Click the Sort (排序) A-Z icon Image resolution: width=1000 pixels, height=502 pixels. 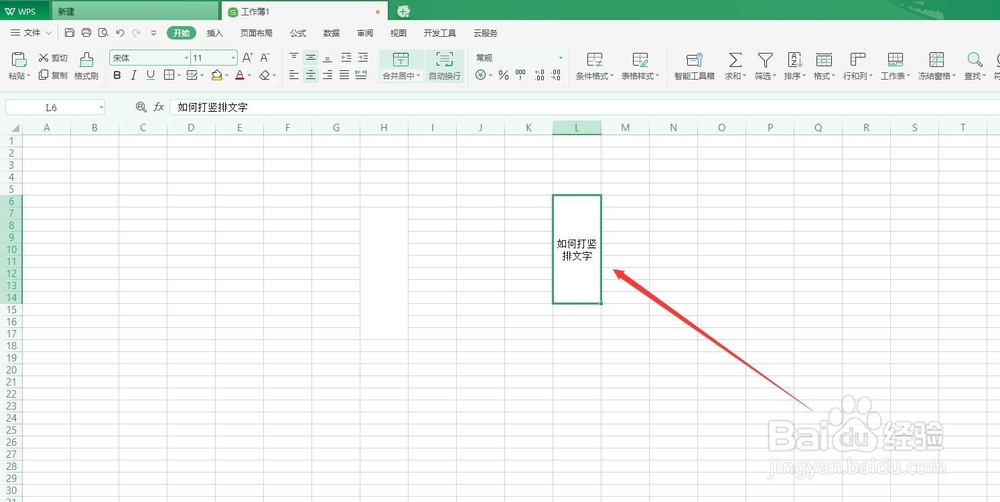pos(795,60)
